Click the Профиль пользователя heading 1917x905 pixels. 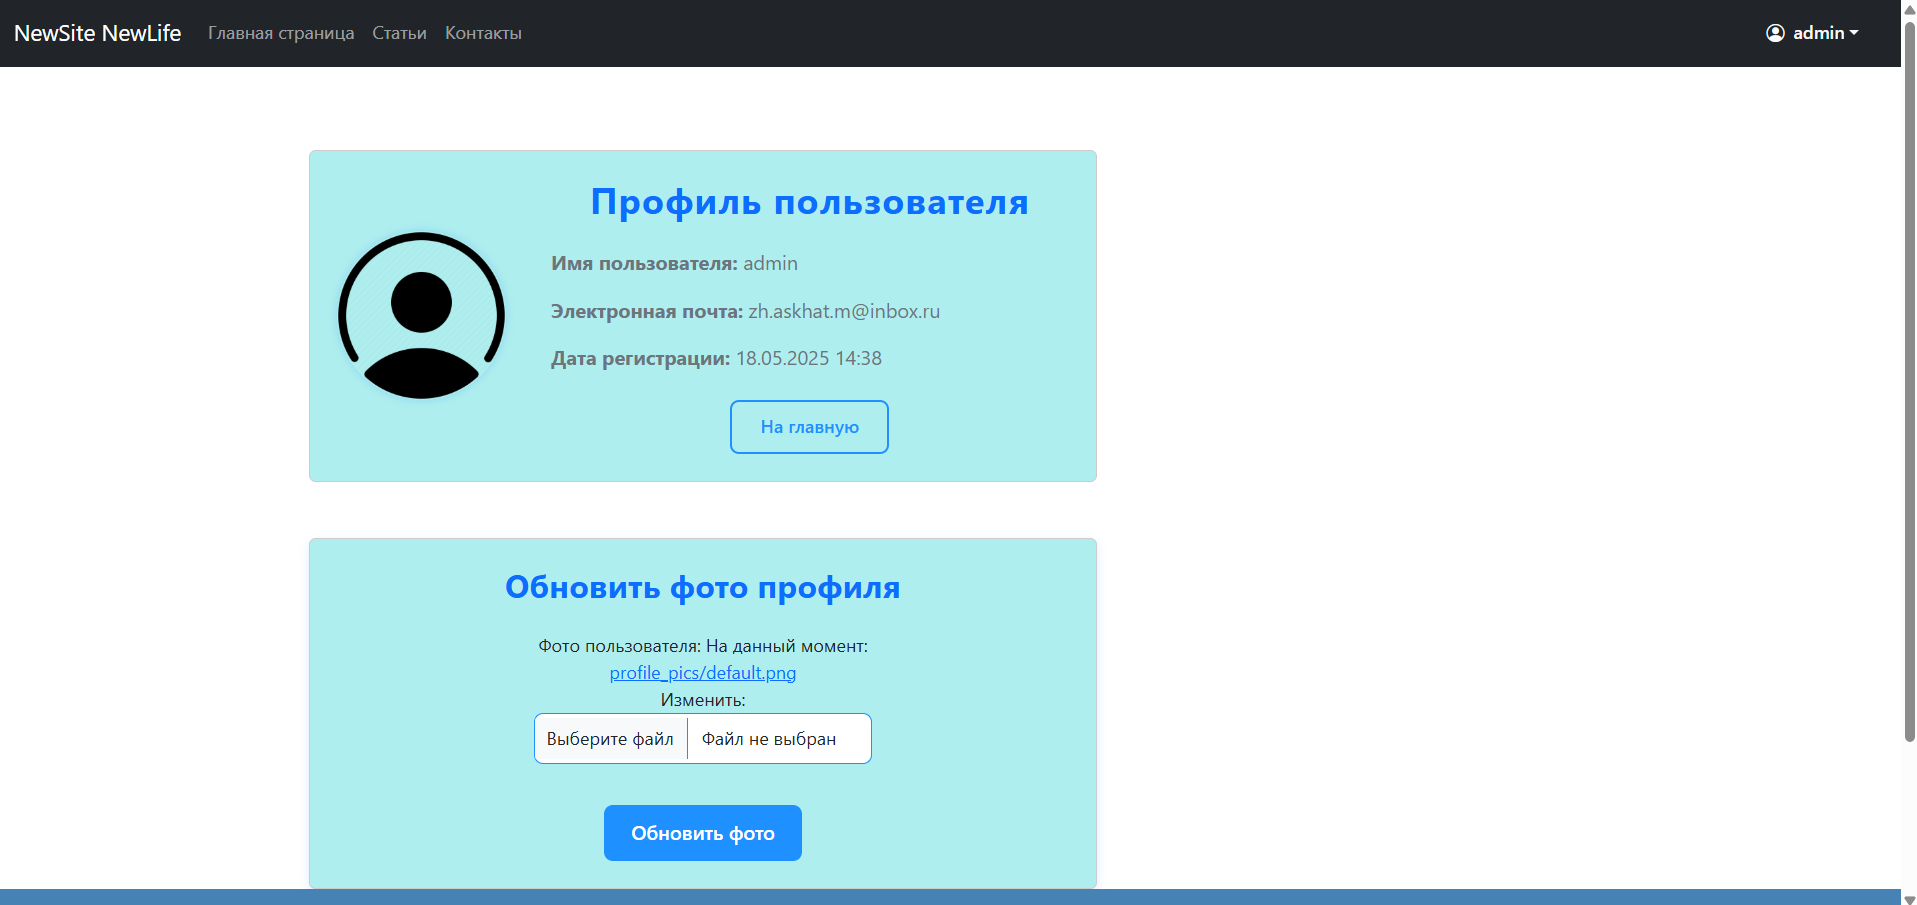point(809,202)
